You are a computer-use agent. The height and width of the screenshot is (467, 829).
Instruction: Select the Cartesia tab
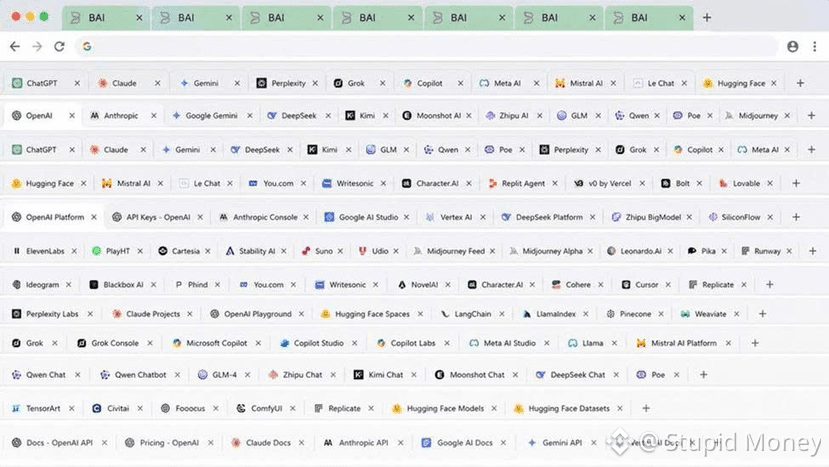coord(185,251)
